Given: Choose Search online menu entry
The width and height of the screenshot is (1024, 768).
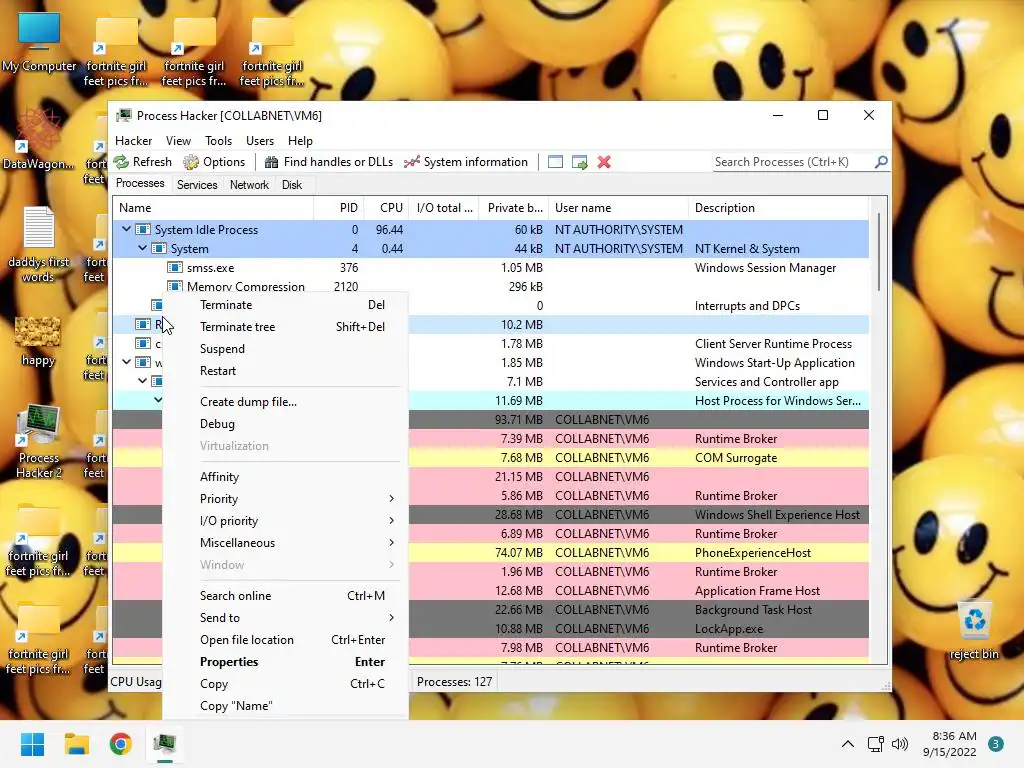Looking at the screenshot, I should click(286, 596).
